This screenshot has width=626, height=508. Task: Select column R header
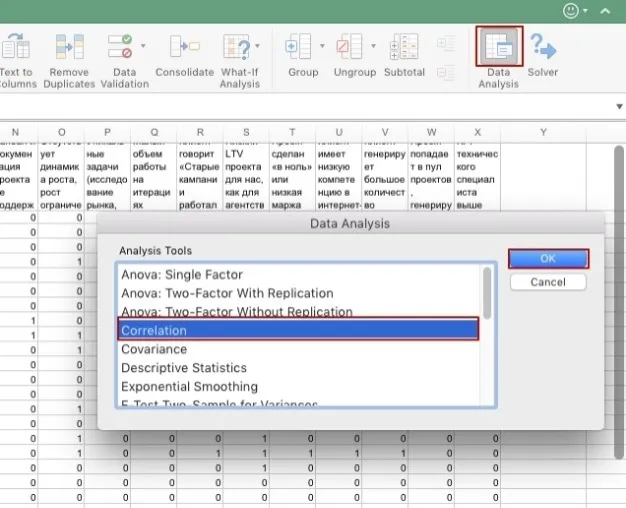tap(200, 132)
